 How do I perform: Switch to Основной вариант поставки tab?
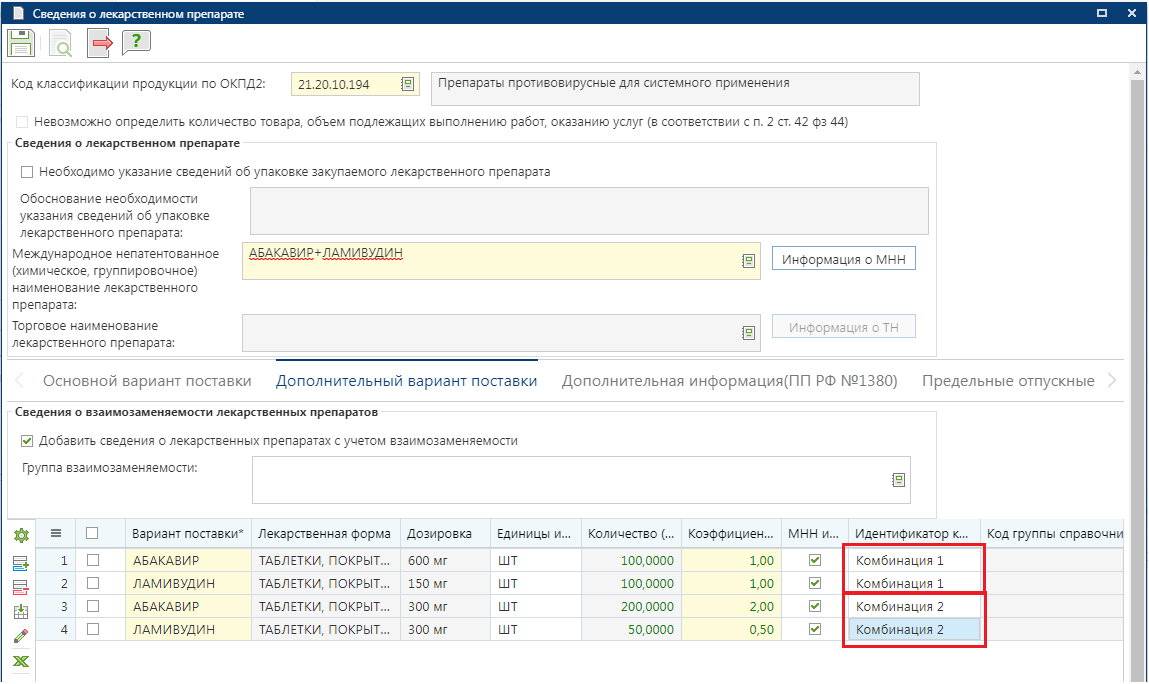[x=147, y=381]
